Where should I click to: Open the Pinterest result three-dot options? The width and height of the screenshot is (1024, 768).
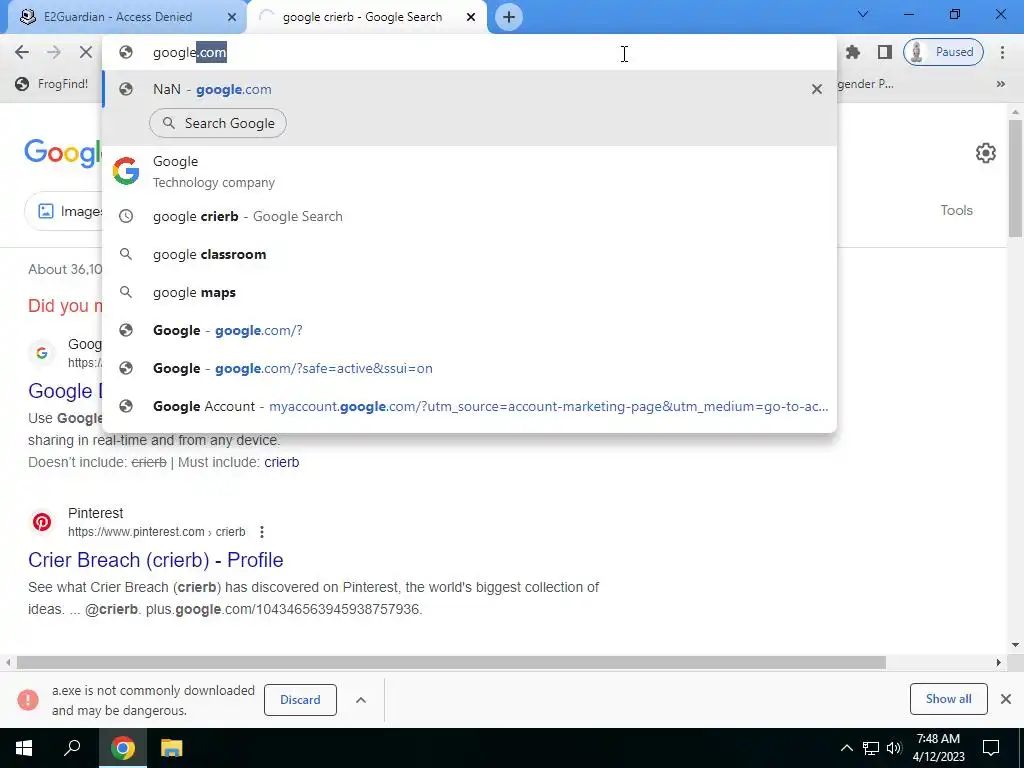(262, 532)
